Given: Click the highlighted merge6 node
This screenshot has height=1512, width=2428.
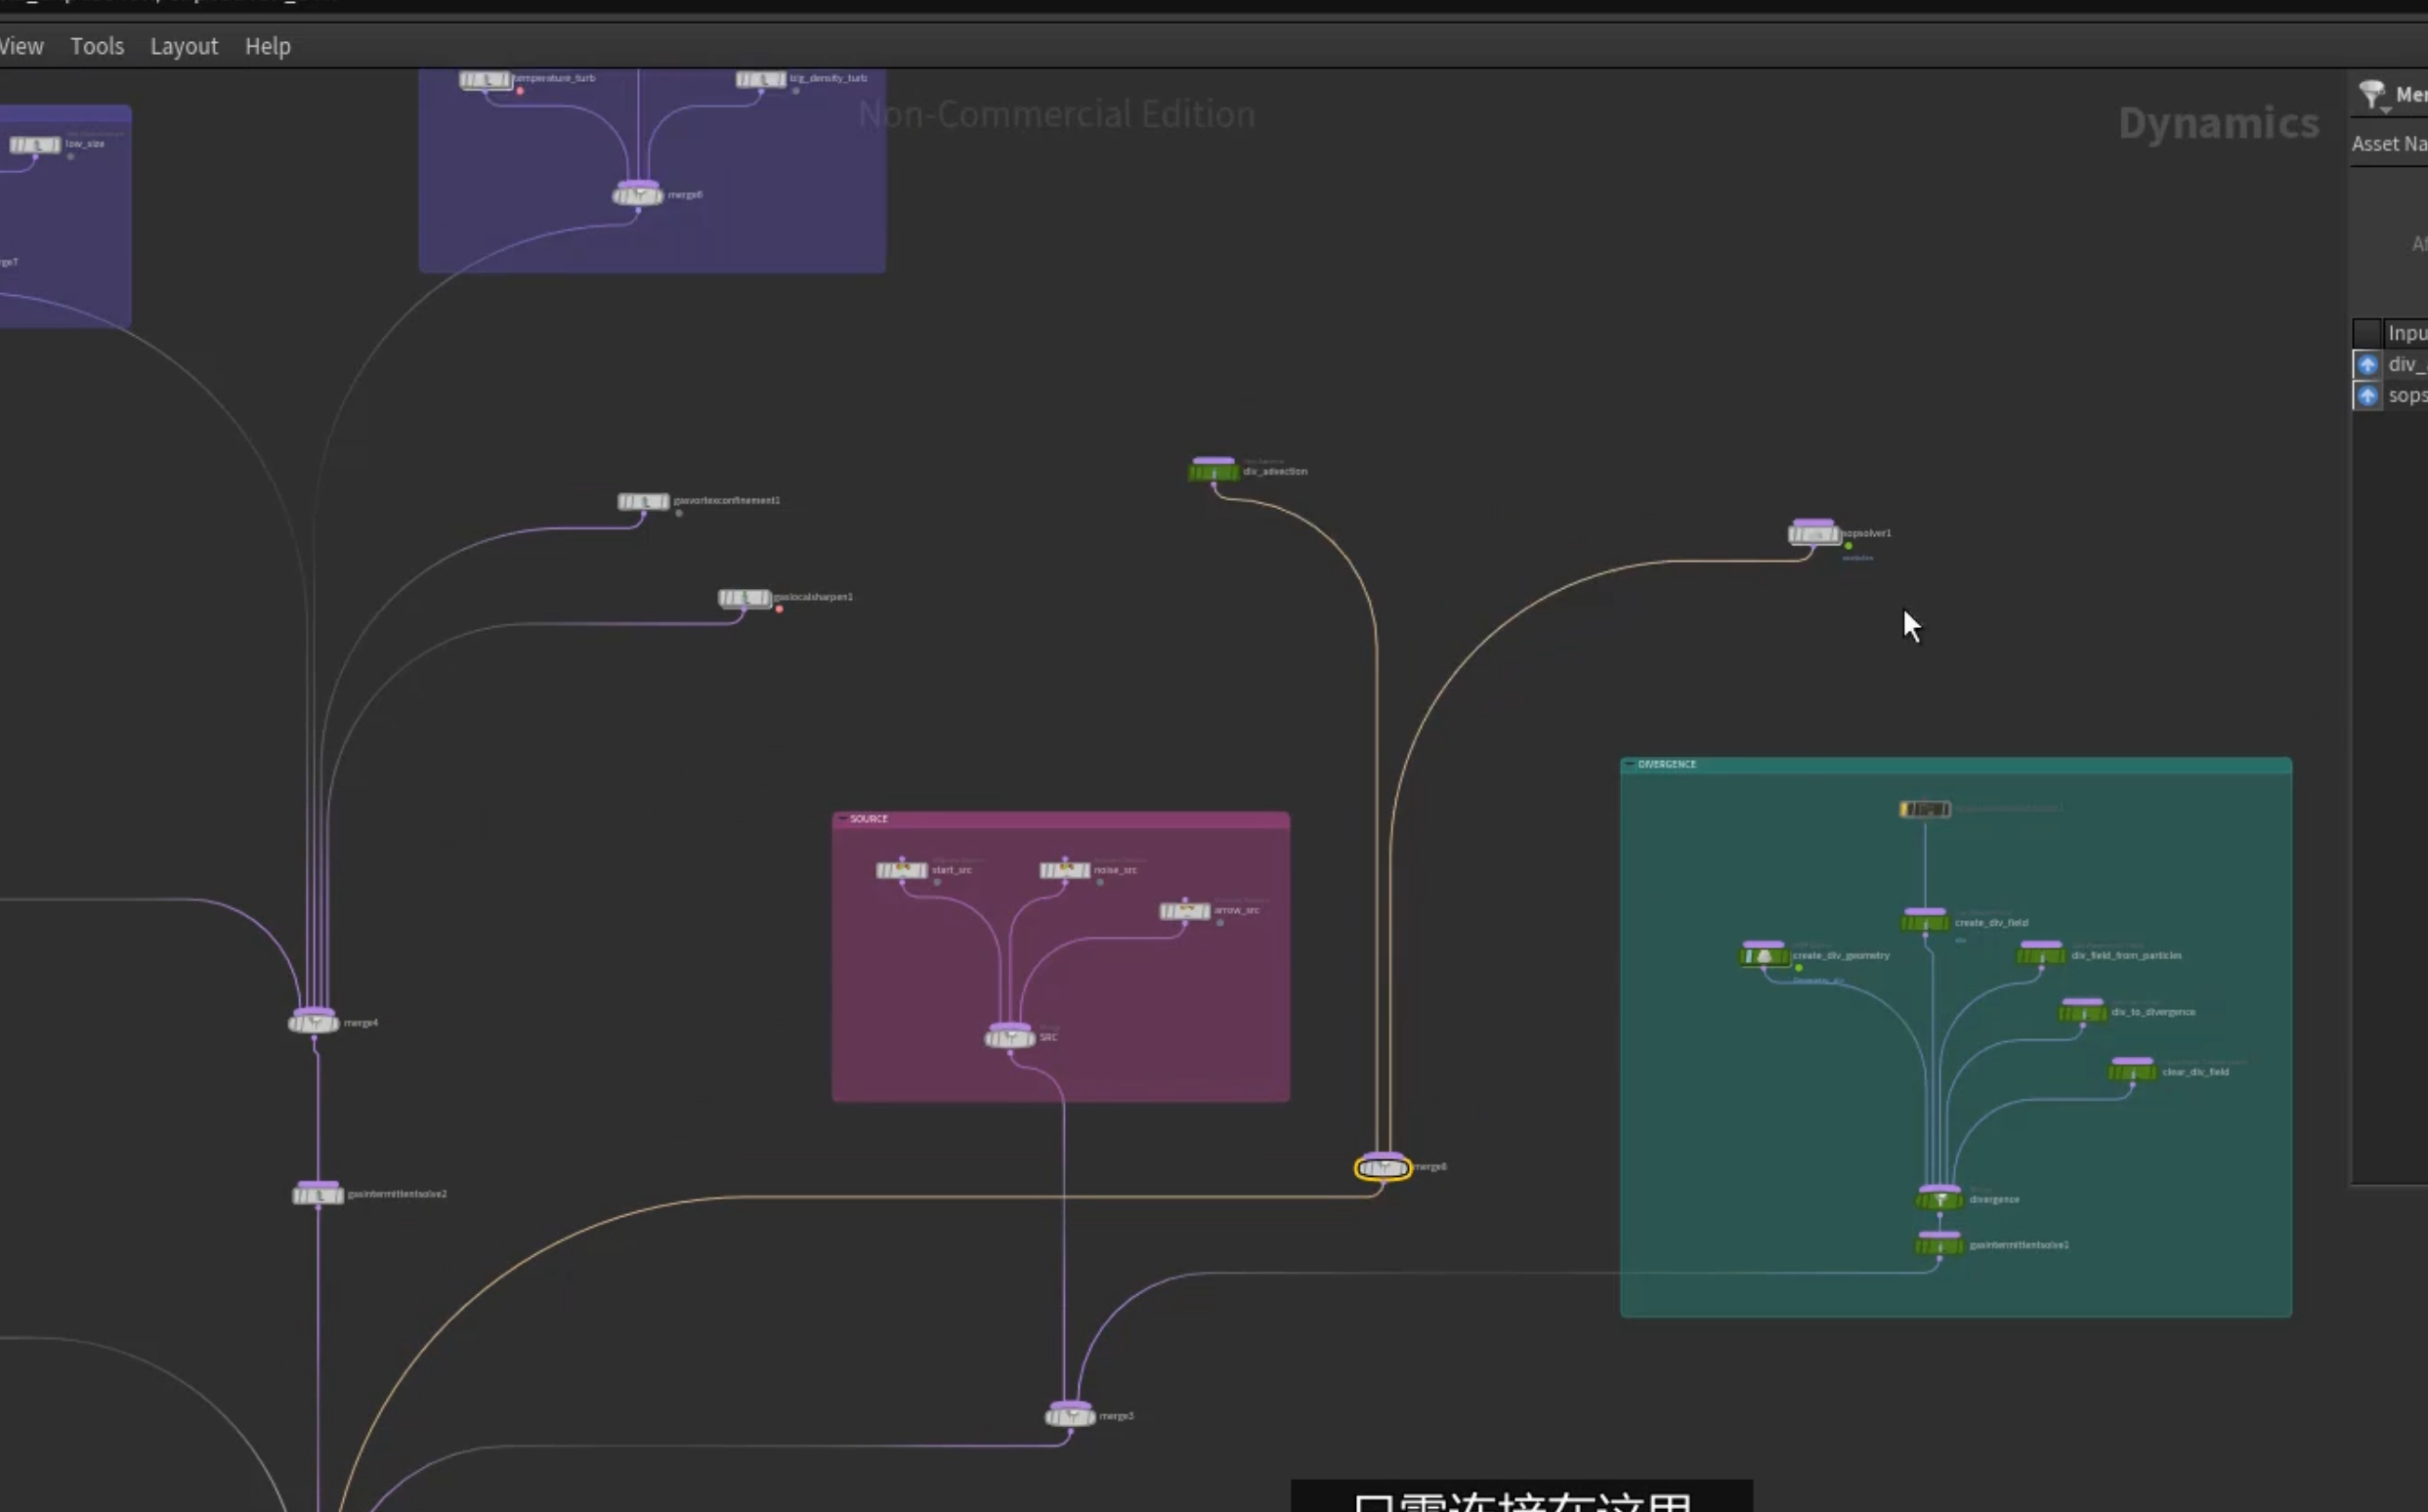Looking at the screenshot, I should [x=1383, y=1167].
